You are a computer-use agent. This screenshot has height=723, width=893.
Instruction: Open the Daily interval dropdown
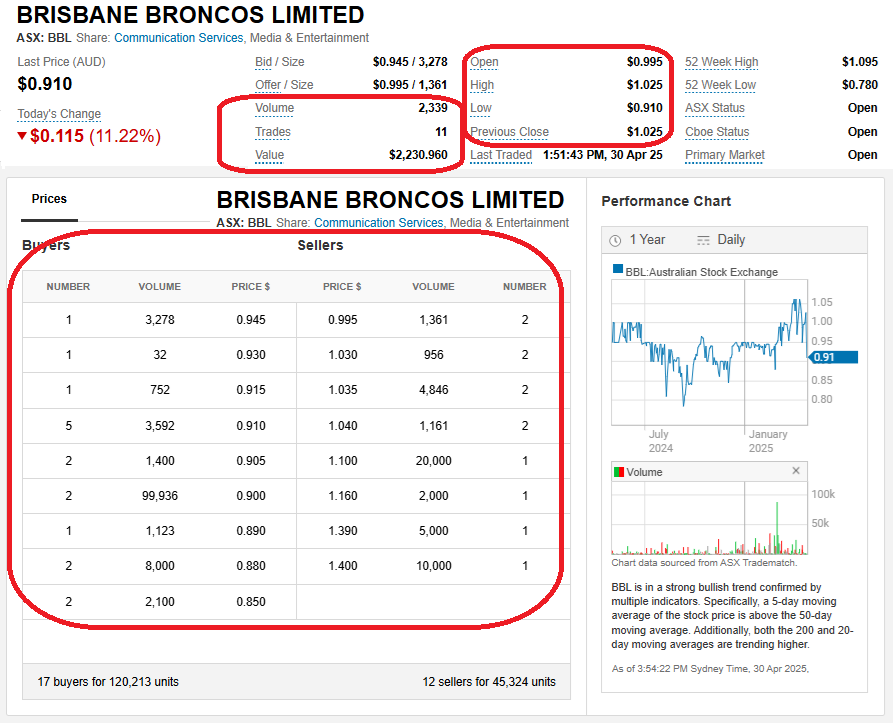coord(730,240)
